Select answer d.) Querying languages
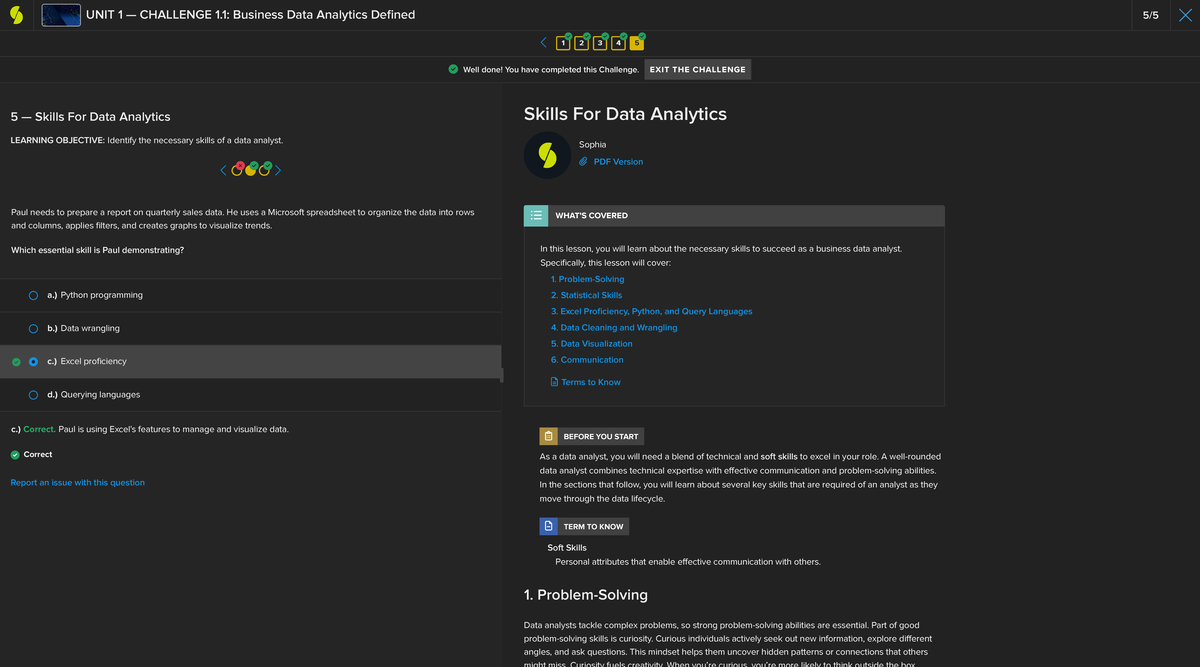 point(251,394)
